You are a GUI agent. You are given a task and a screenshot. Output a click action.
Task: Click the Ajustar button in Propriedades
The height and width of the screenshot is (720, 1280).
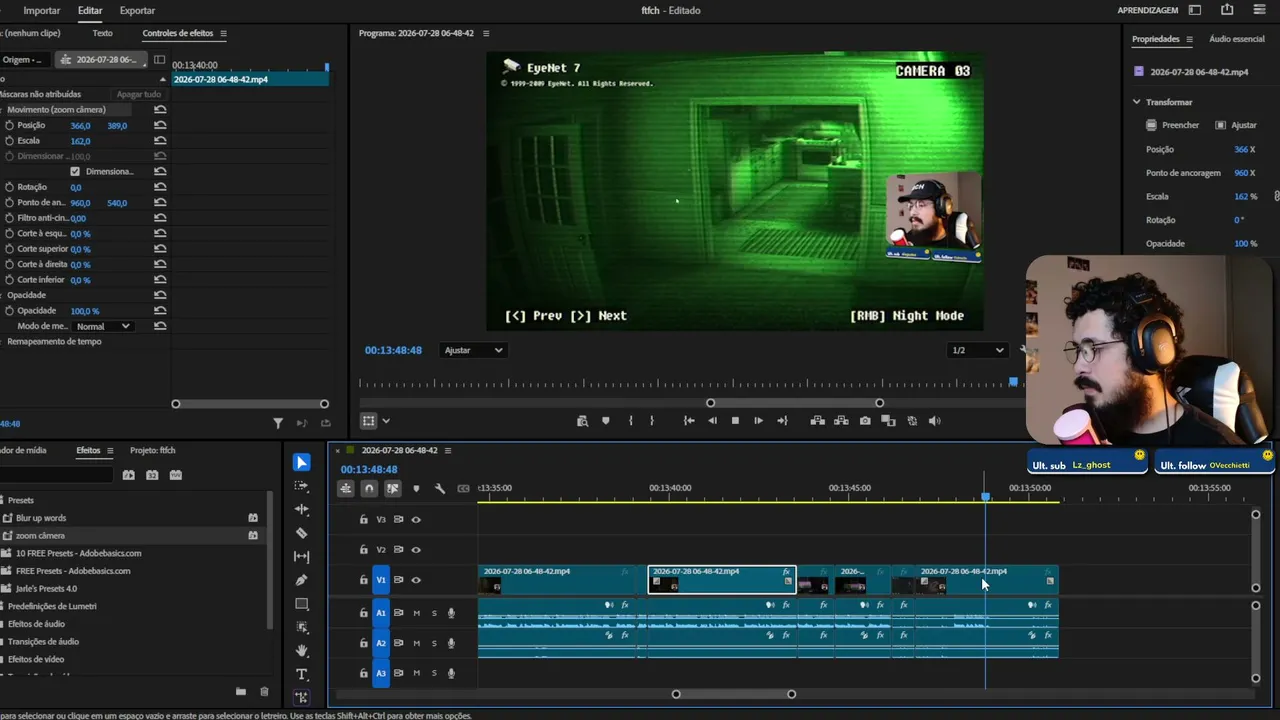click(1236, 125)
